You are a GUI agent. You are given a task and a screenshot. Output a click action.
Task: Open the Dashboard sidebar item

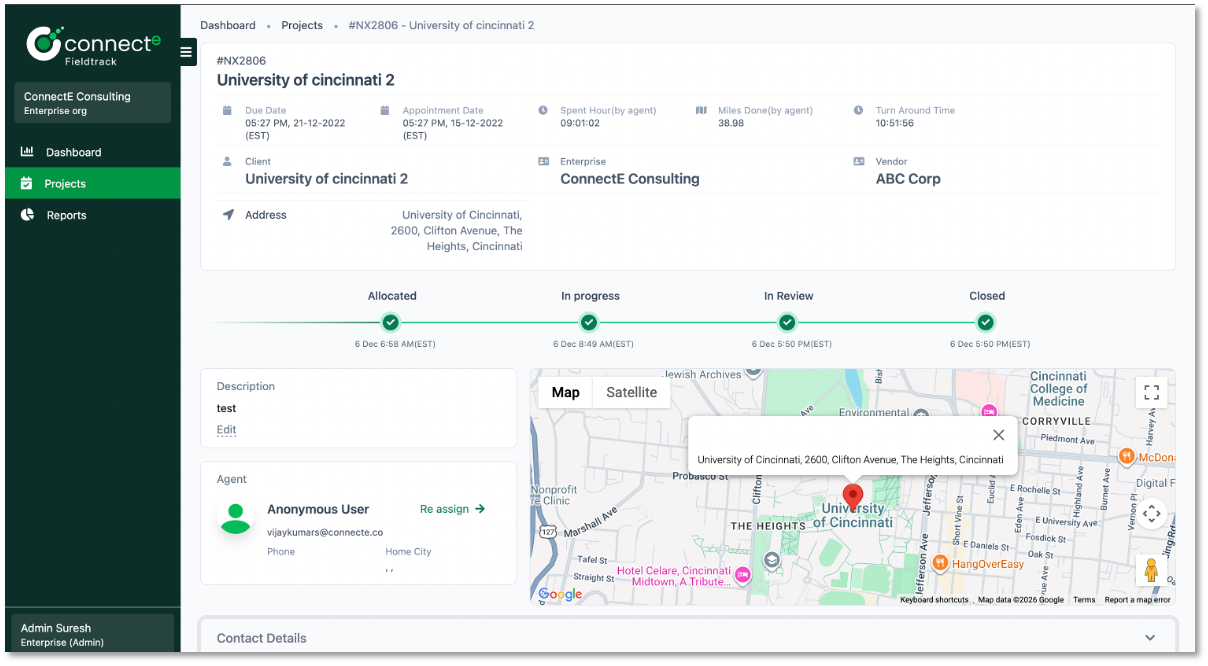[x=92, y=152]
